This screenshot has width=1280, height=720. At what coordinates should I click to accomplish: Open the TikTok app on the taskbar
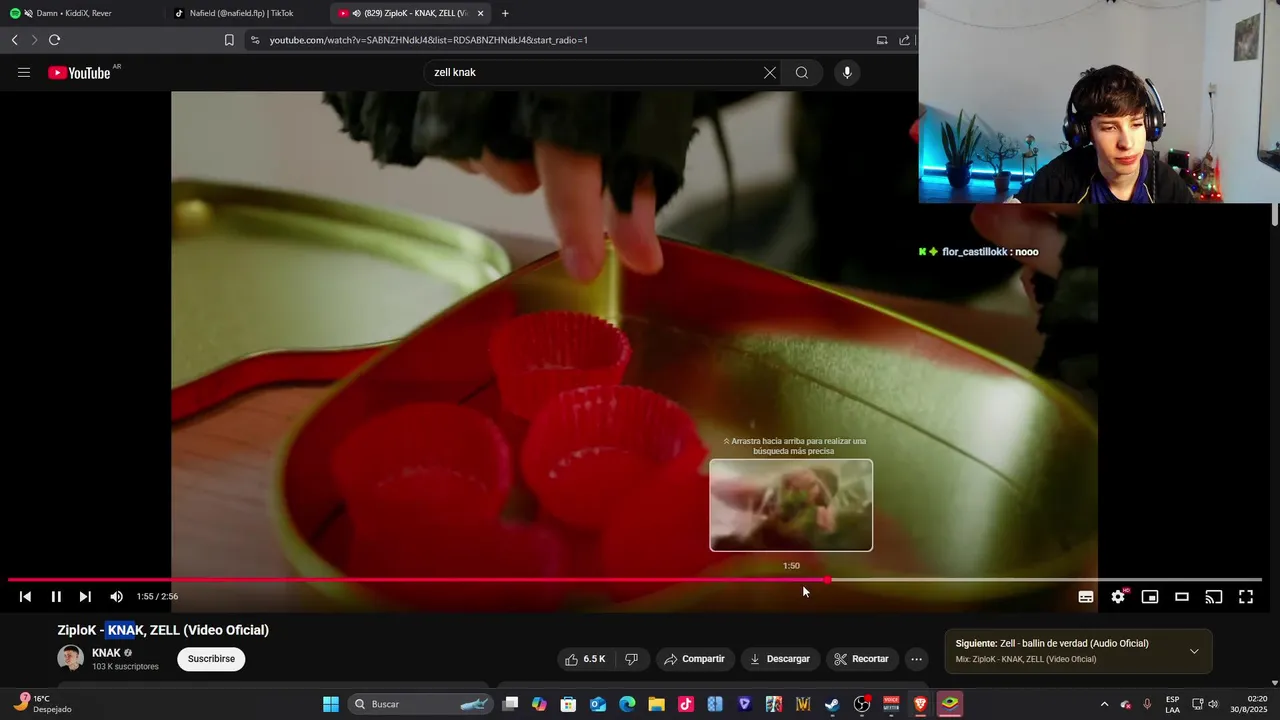click(686, 704)
